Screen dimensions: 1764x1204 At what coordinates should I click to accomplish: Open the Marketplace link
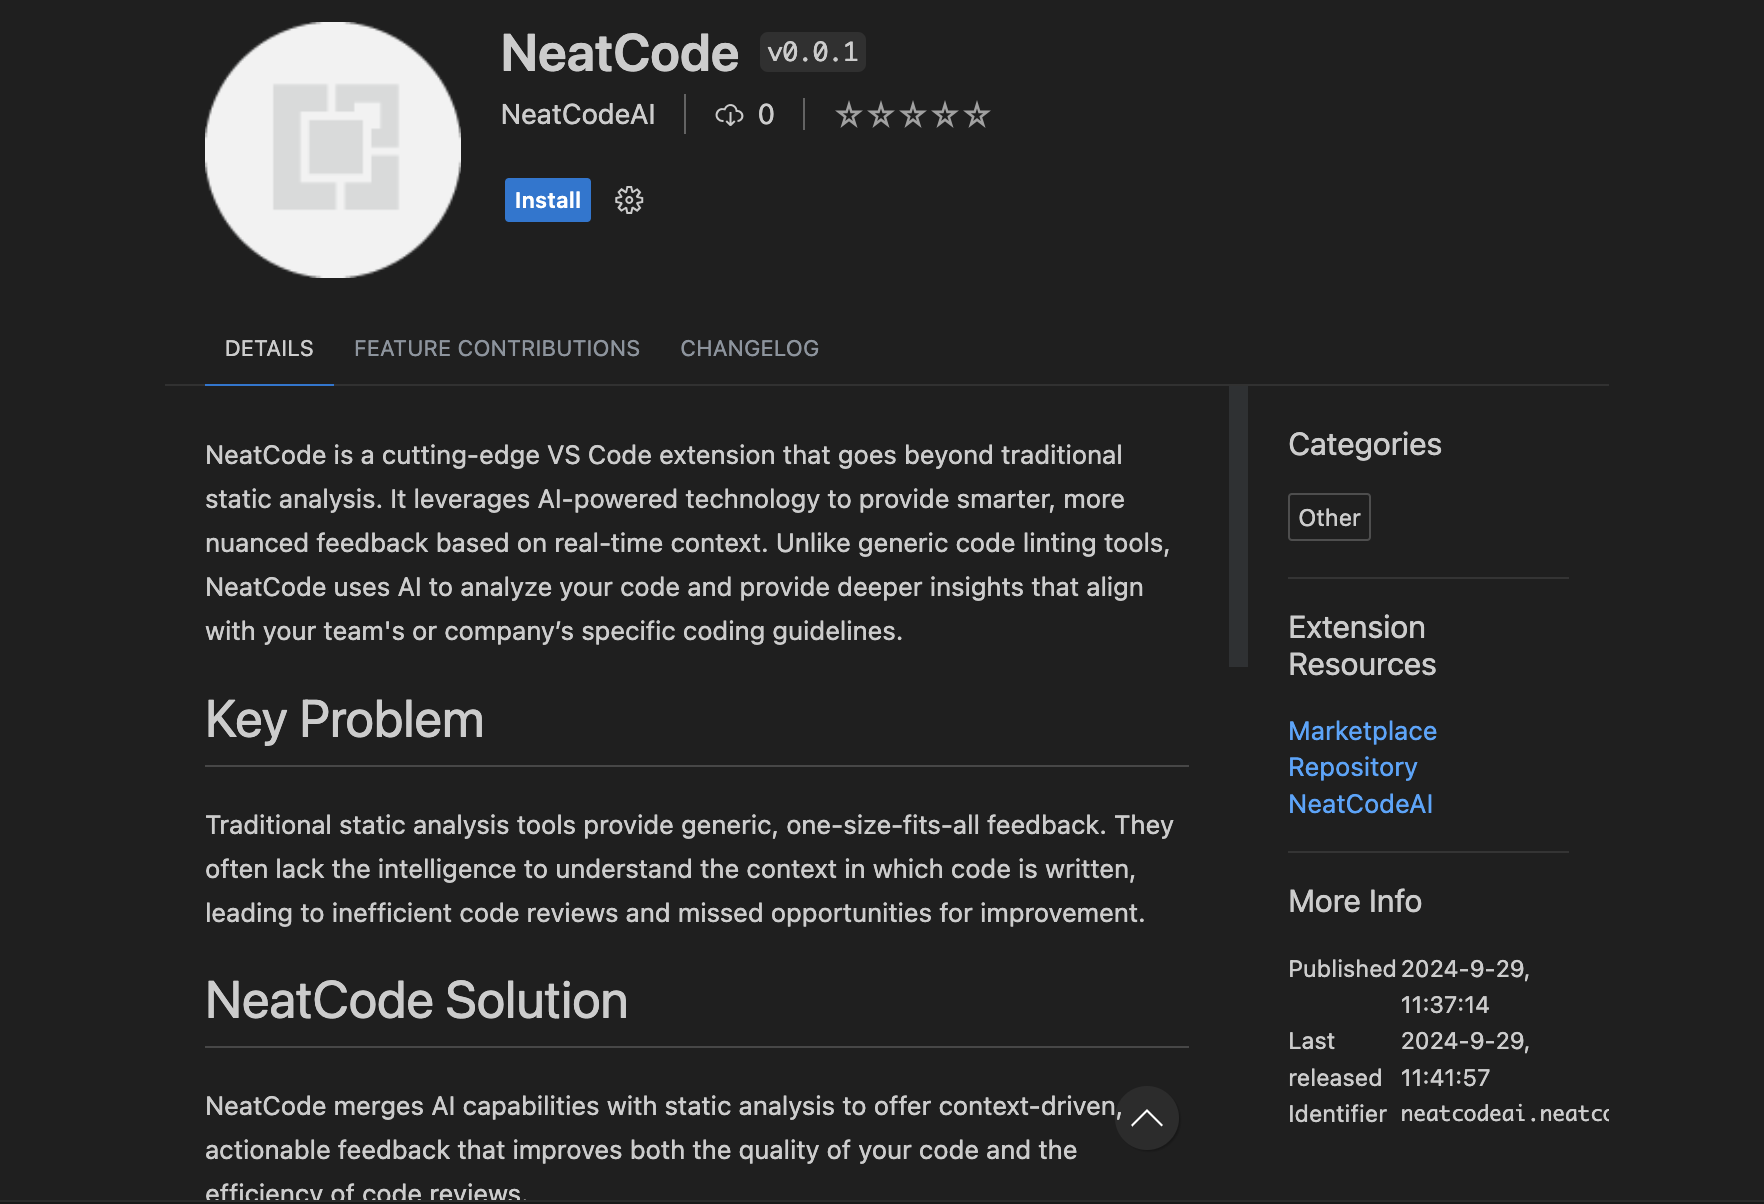click(1362, 731)
